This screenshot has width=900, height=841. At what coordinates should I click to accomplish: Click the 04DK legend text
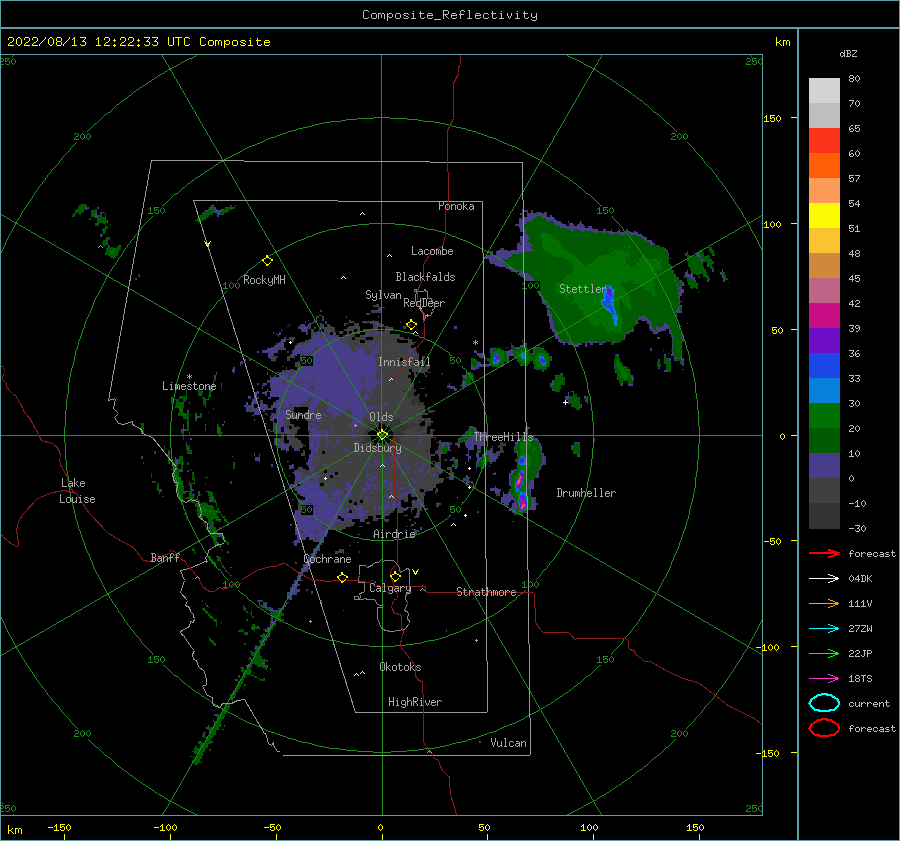(x=860, y=579)
